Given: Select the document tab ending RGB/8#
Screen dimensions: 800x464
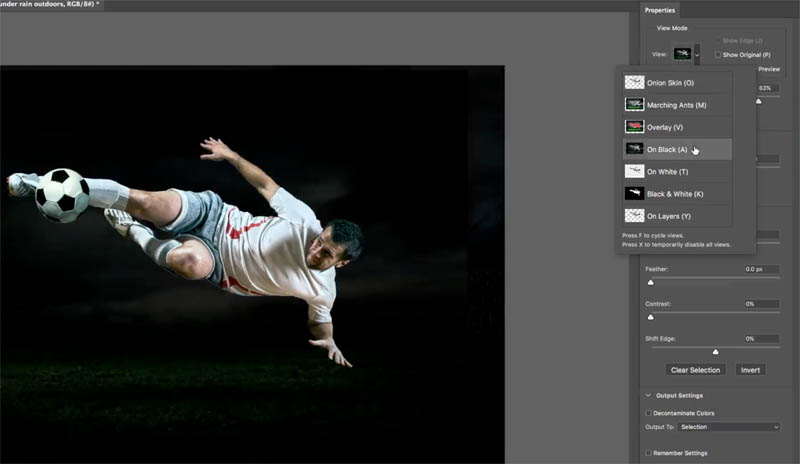Looking at the screenshot, I should tap(50, 4).
